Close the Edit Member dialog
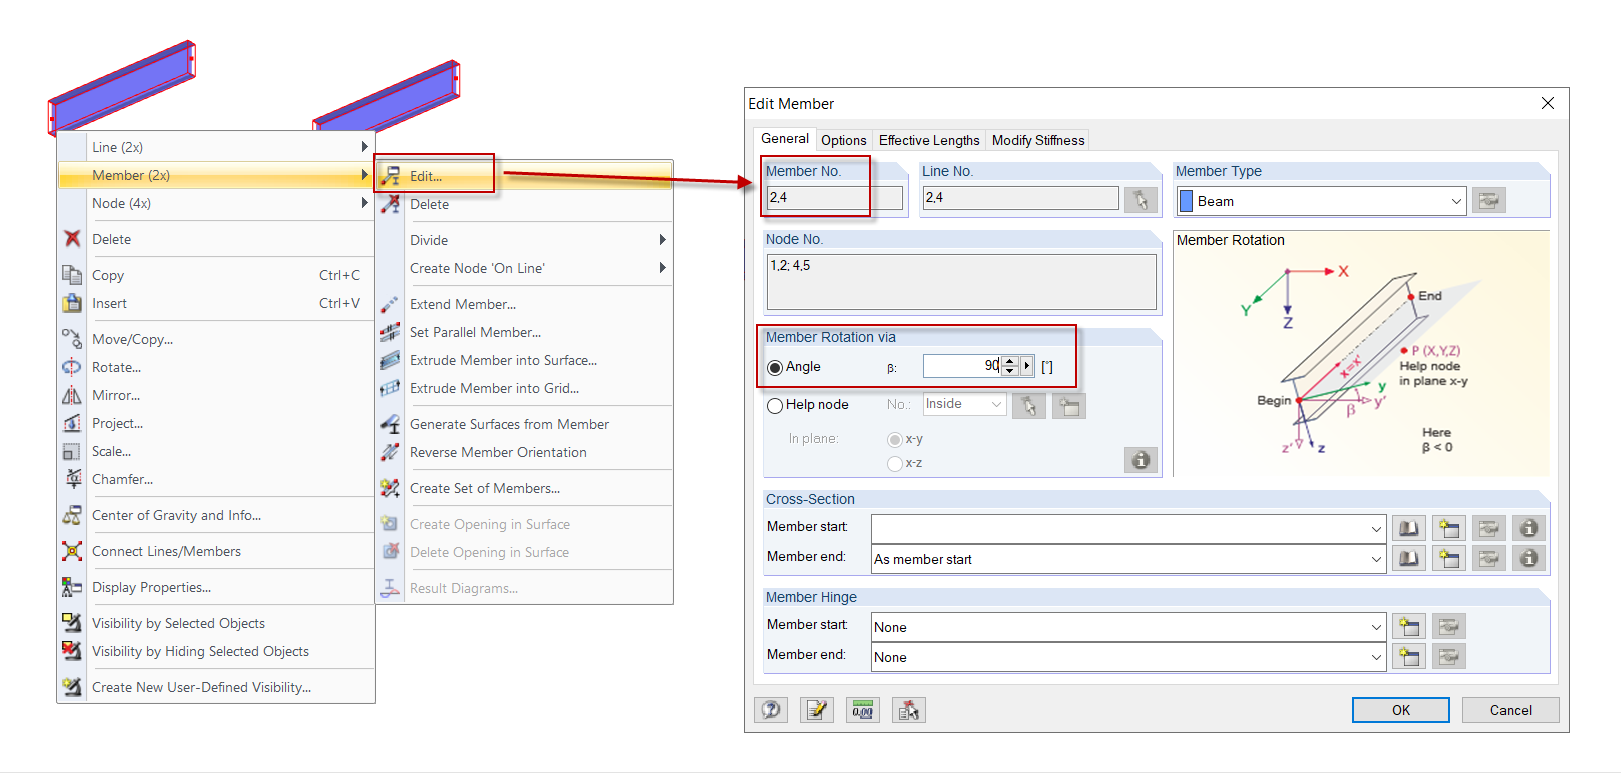1621x774 pixels. [1547, 103]
